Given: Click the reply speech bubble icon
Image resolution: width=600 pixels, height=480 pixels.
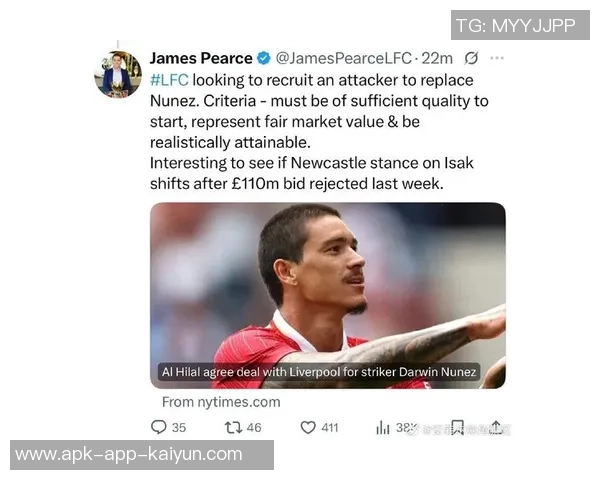Looking at the screenshot, I should pyautogui.click(x=158, y=427).
